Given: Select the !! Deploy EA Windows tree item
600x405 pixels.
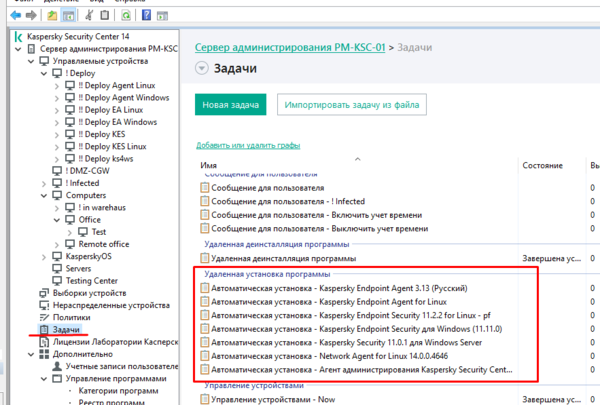Looking at the screenshot, I should tap(117, 122).
